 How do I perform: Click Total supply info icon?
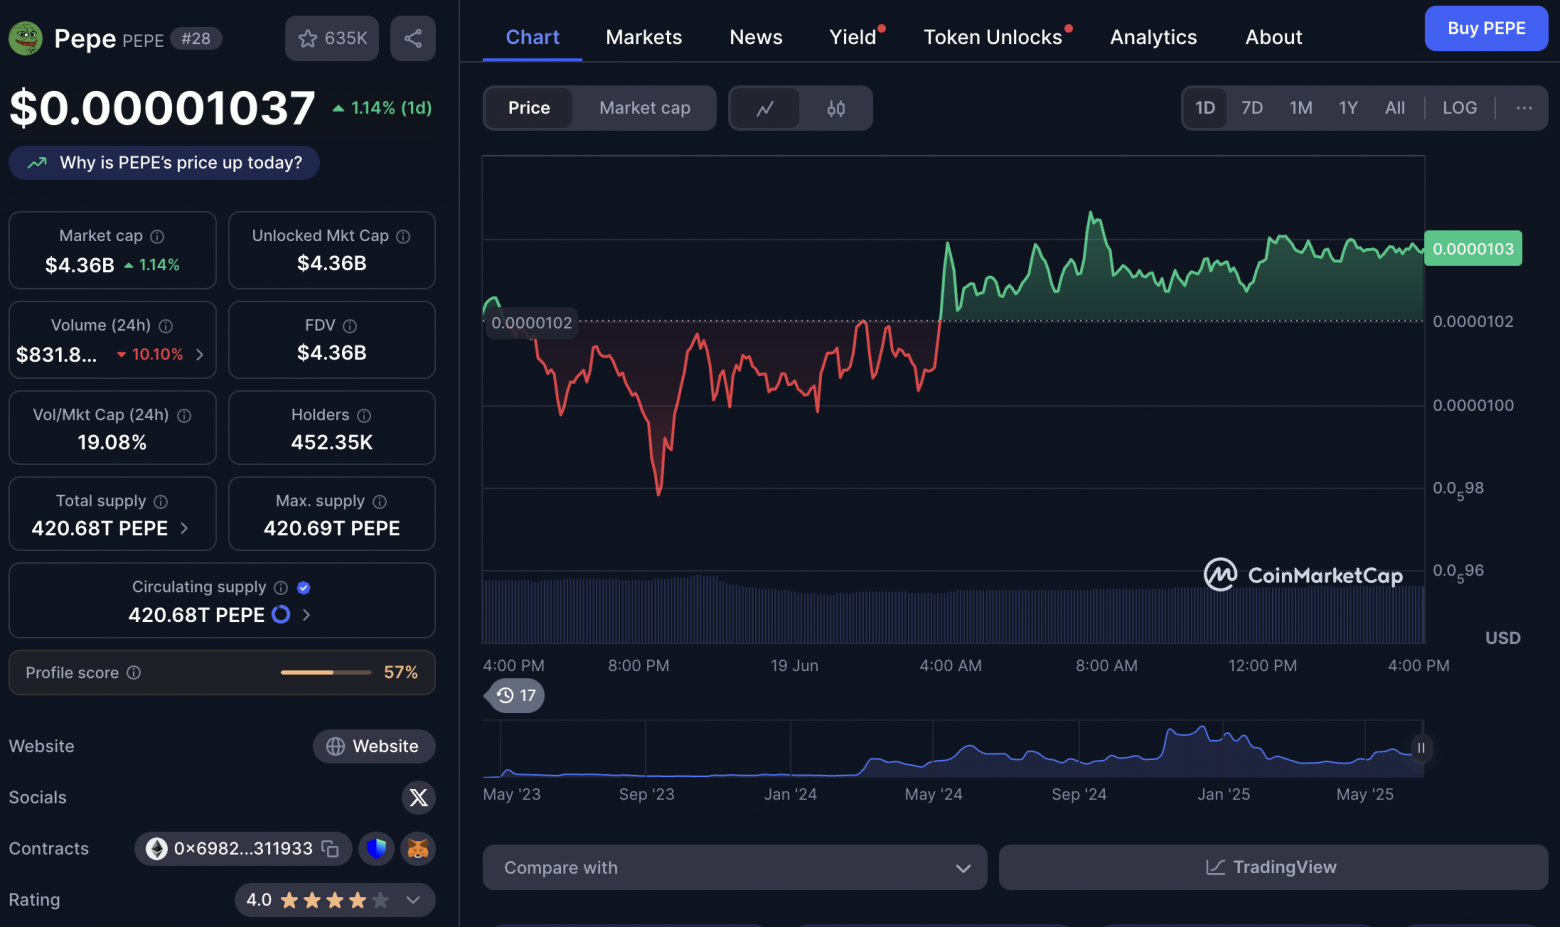161,502
